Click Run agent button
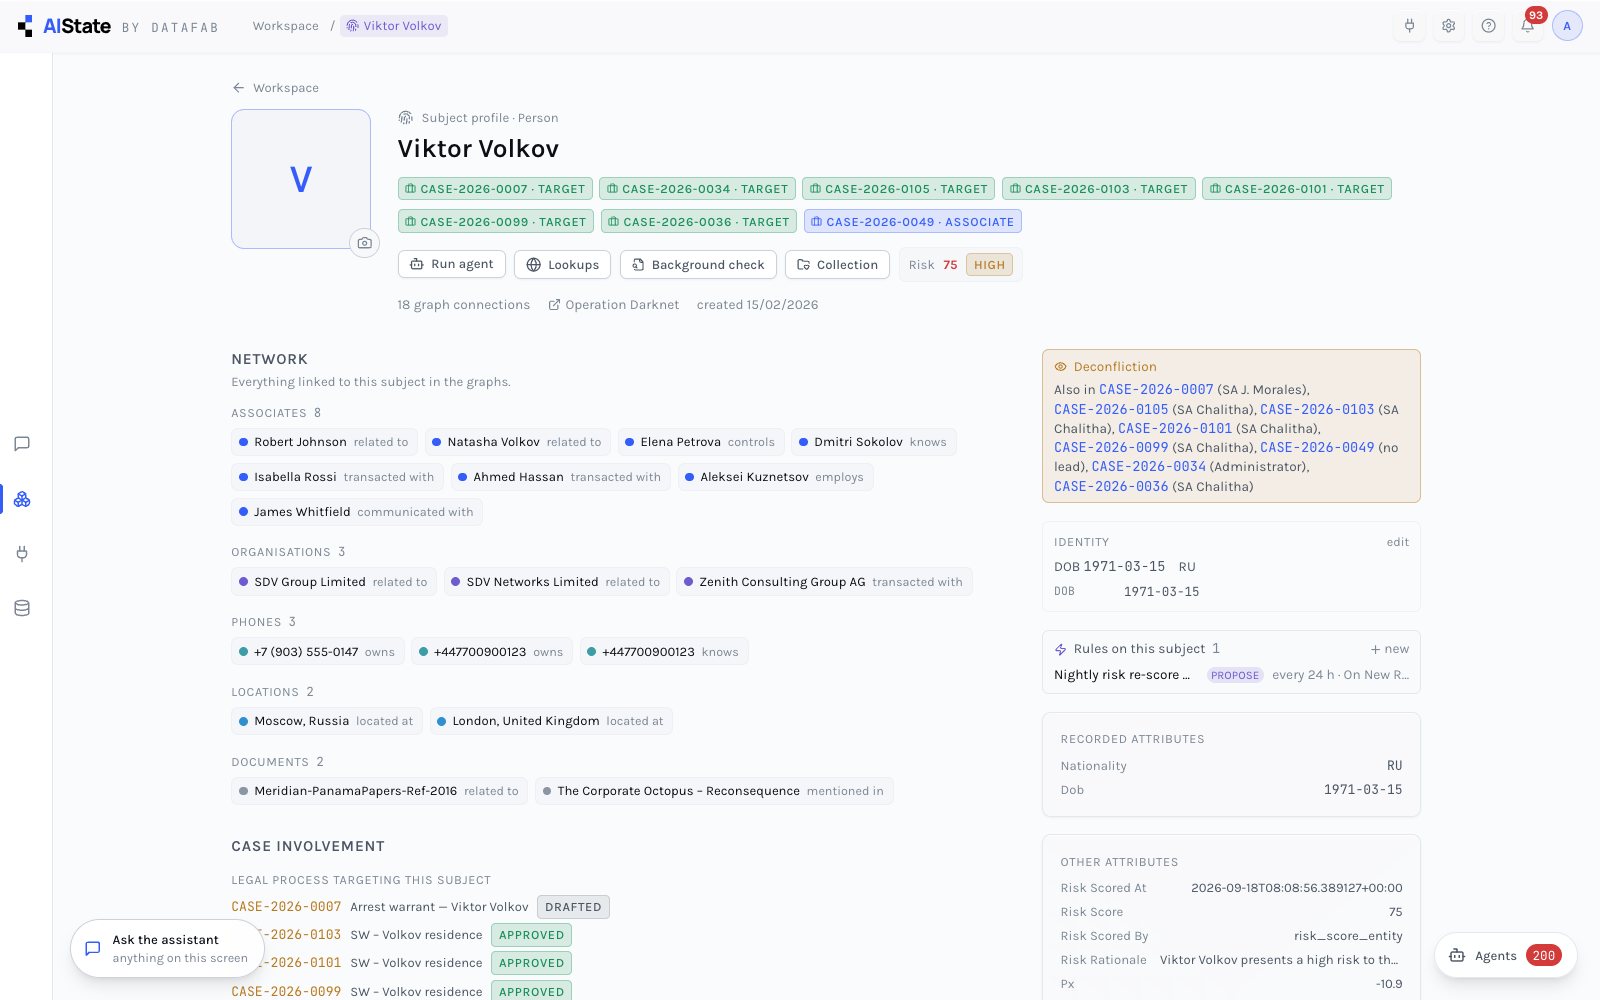This screenshot has width=1600, height=1000. pyautogui.click(x=452, y=265)
